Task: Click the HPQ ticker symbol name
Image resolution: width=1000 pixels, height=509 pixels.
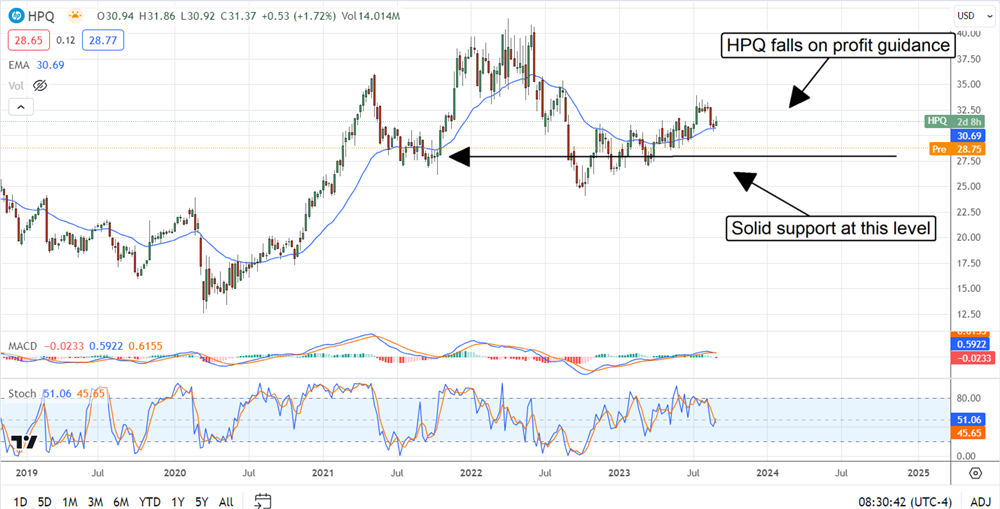Action: pos(42,18)
